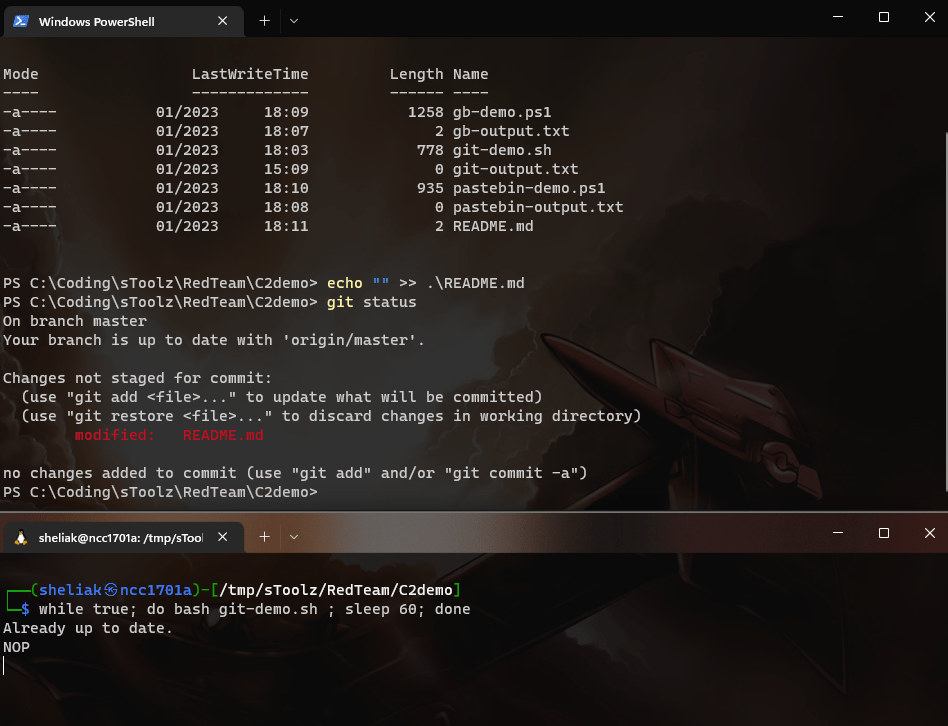The height and width of the screenshot is (726, 948).
Task: Expand the profile dropdown in the sheliak terminal window
Action: coord(294,537)
